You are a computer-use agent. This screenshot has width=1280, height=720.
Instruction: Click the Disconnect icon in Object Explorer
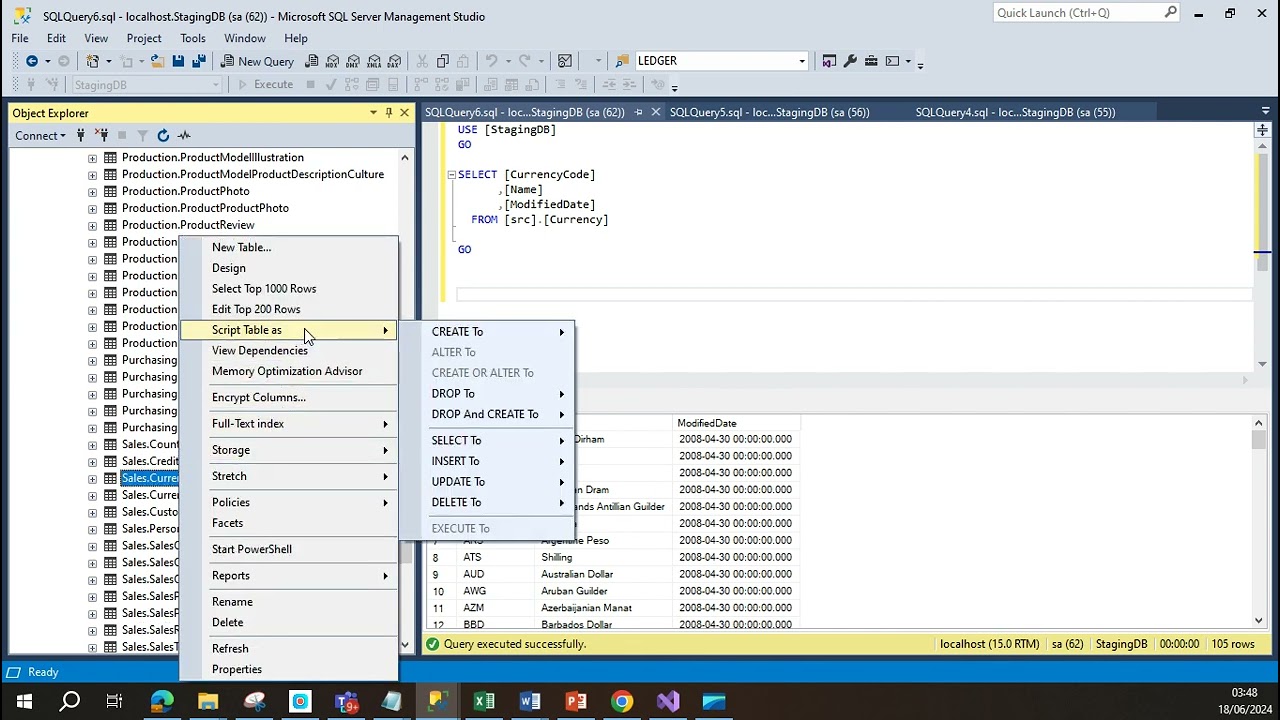101,136
